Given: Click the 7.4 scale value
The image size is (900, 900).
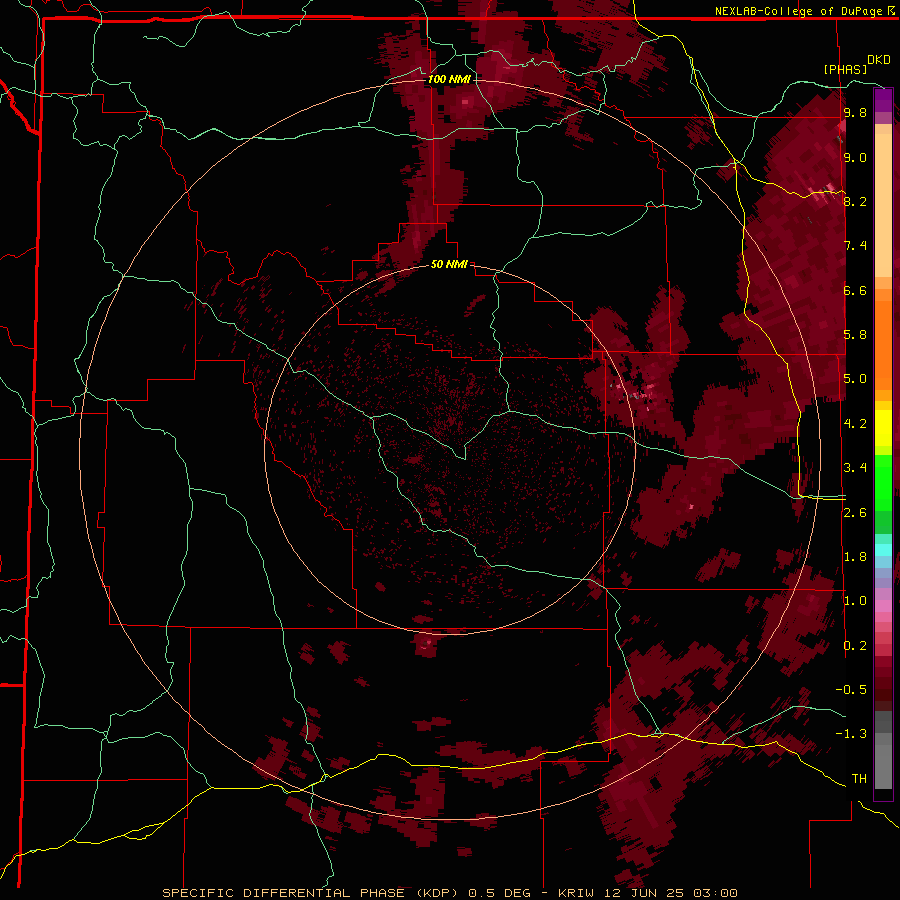Looking at the screenshot, I should 855,246.
